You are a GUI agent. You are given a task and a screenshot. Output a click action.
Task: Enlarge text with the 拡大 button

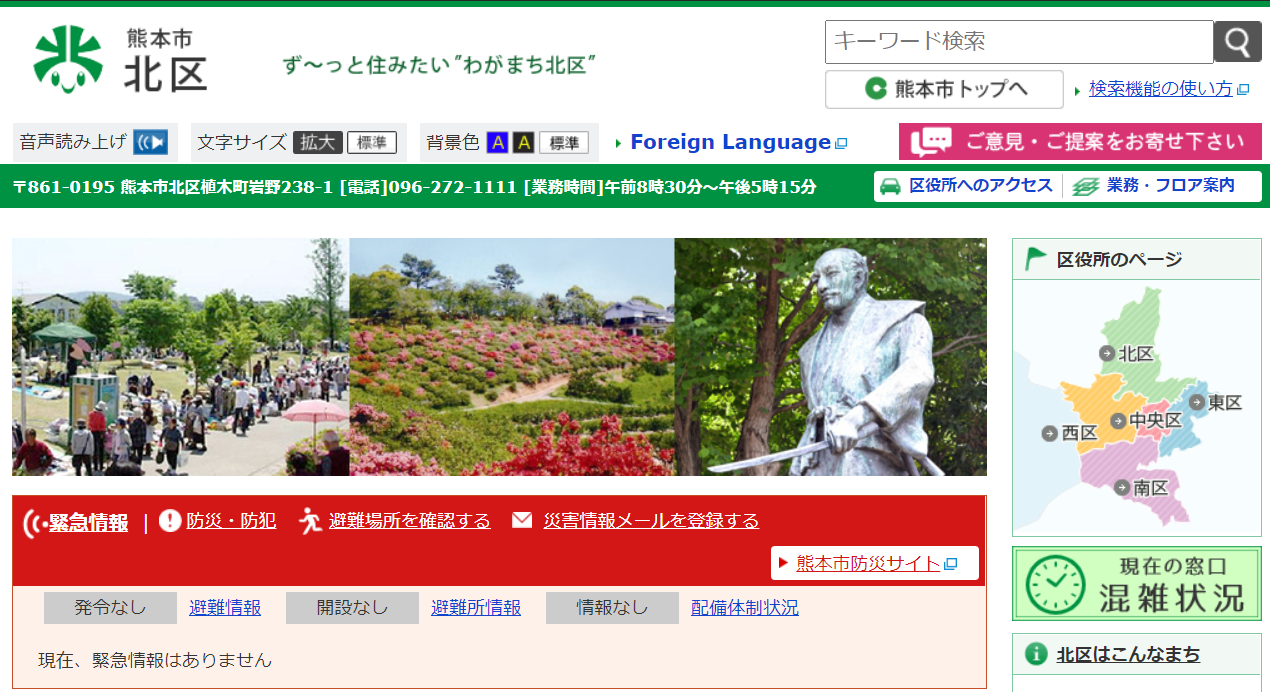(x=318, y=143)
